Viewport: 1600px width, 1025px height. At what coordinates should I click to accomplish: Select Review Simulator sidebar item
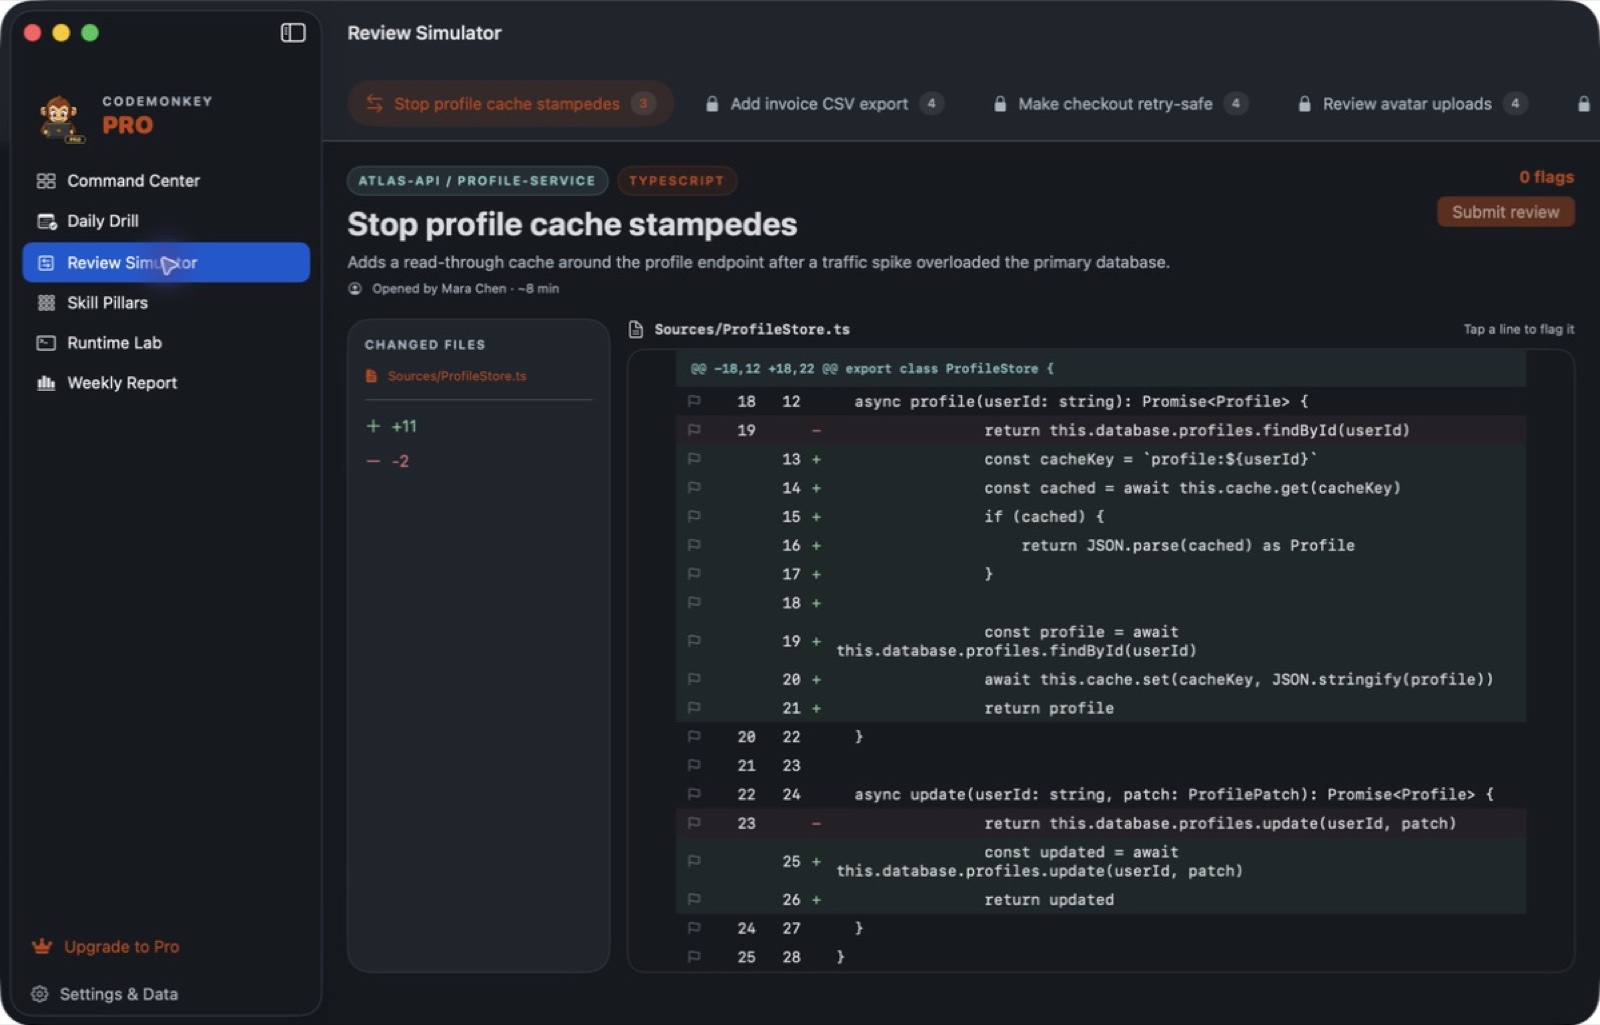pyautogui.click(x=166, y=263)
